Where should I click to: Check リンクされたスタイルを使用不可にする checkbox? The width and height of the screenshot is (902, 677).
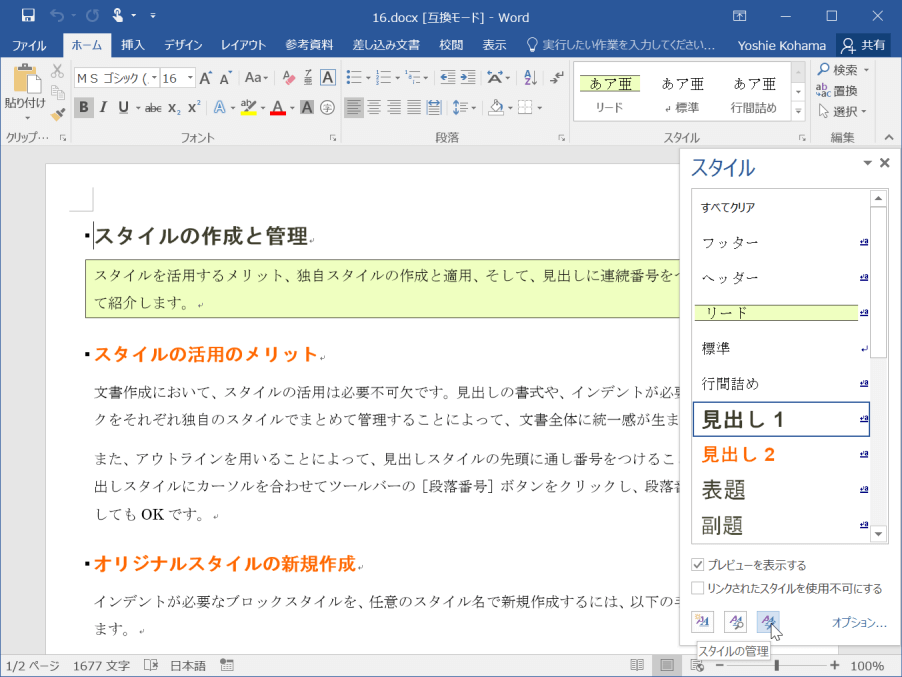pos(698,588)
